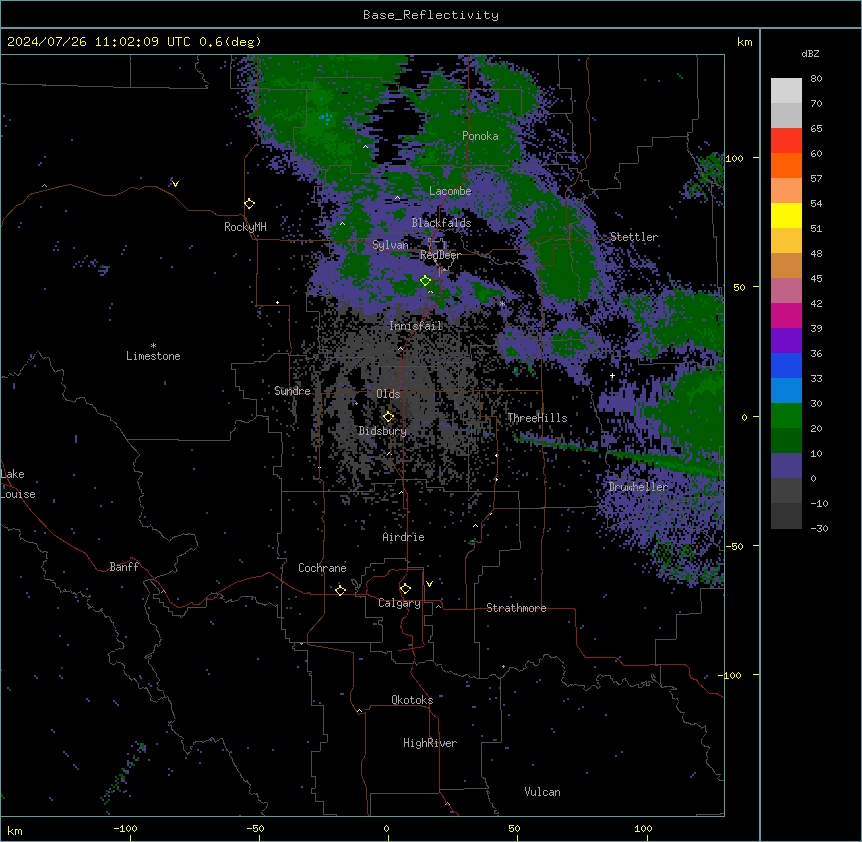Screen dimensions: 862x842
Task: Click the white plus marker southwest of Stettler
Action: (612, 375)
